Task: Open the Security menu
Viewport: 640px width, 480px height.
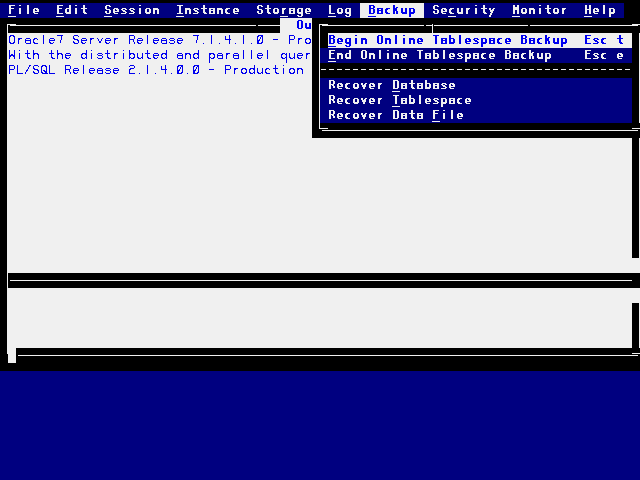Action: (x=464, y=10)
